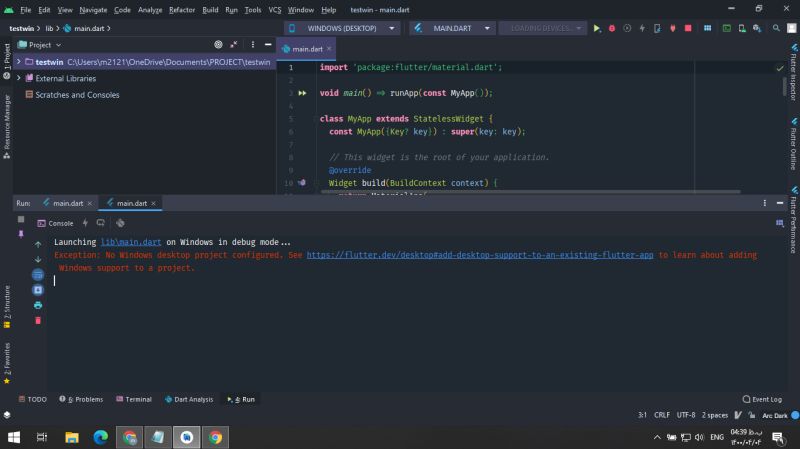Toggle soft-wrap in the console gutter

tap(38, 275)
